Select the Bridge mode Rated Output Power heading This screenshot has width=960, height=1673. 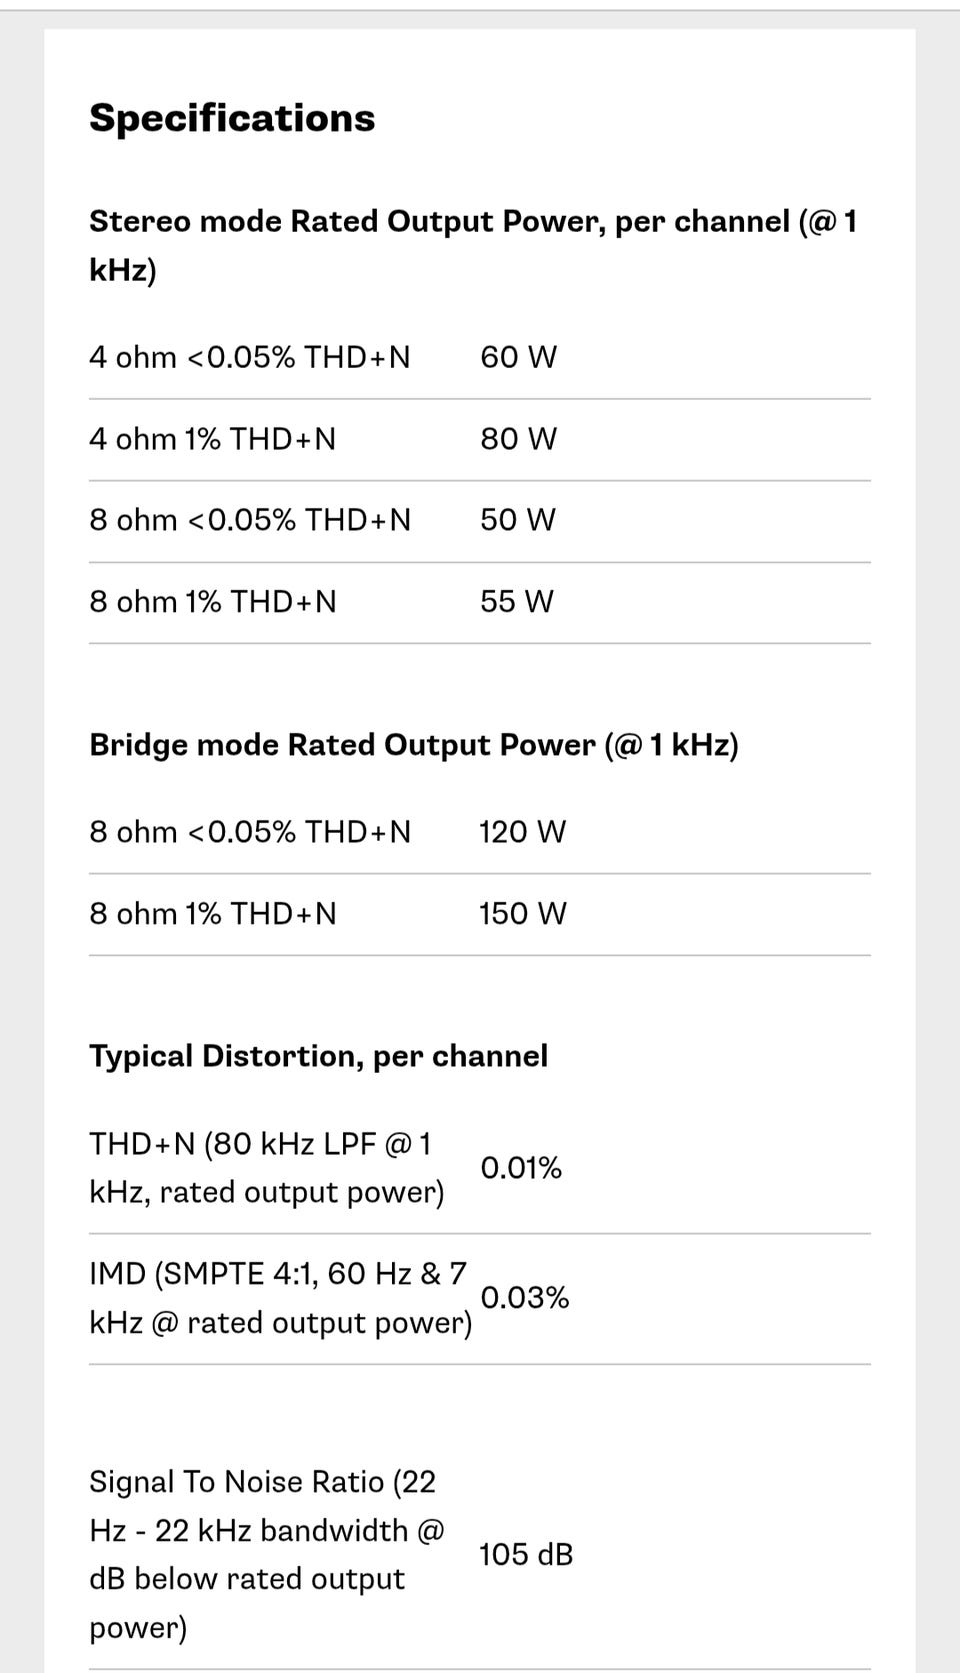414,745
